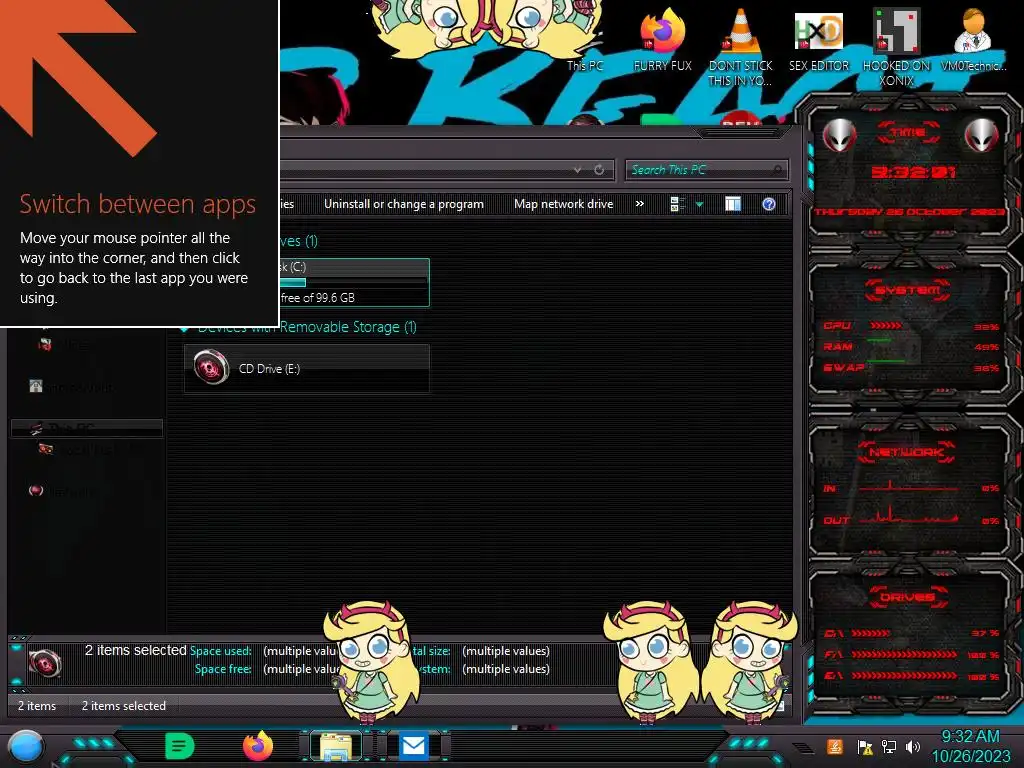
Task: Open the view options dropdown arrow
Action: tap(699, 204)
